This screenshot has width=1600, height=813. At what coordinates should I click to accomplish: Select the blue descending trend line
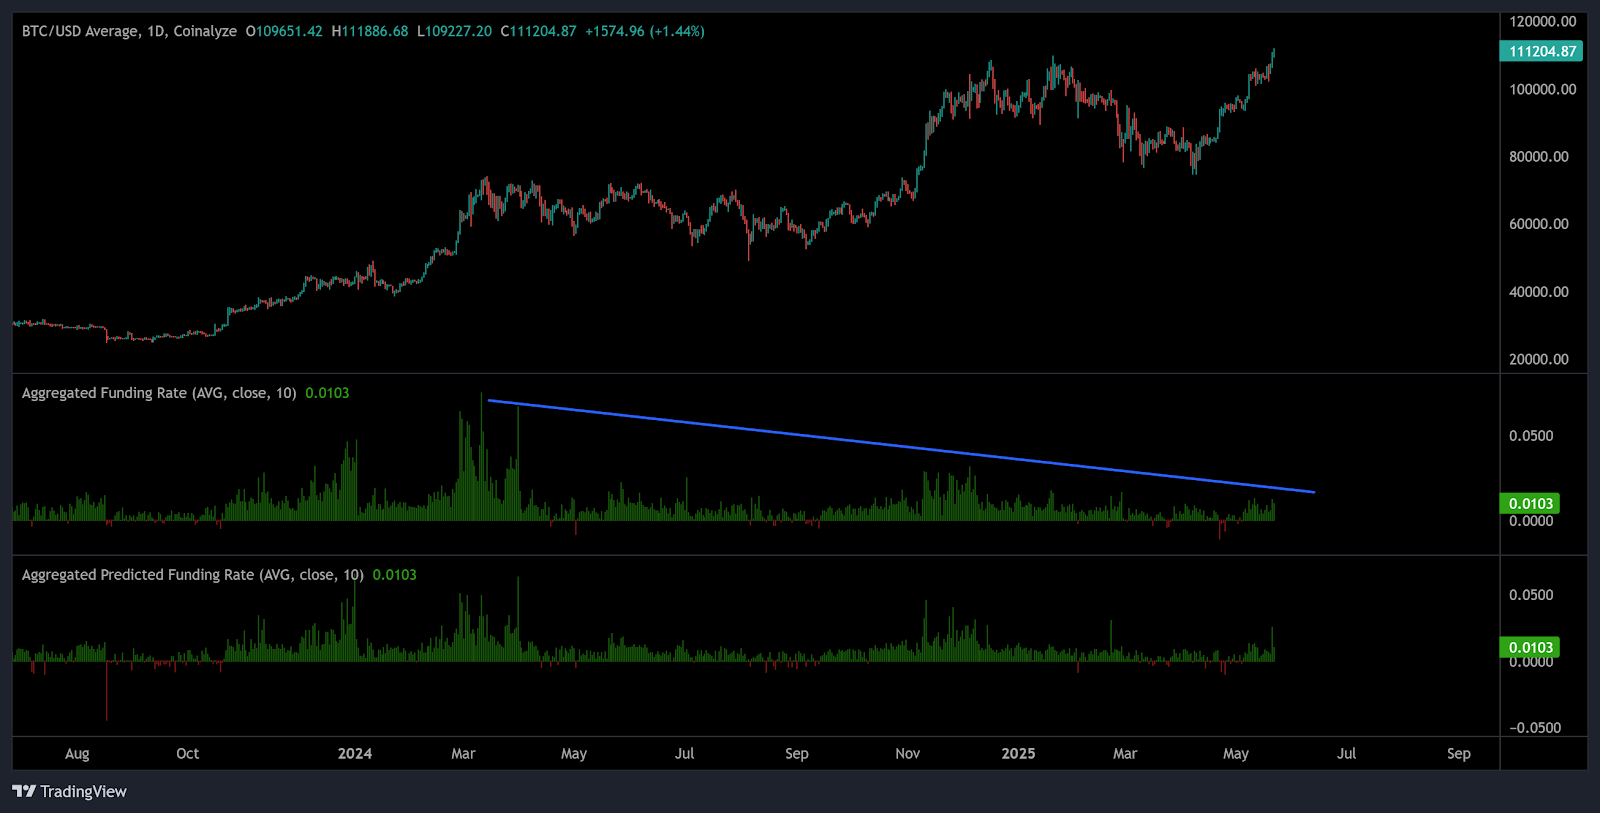pyautogui.click(x=900, y=447)
